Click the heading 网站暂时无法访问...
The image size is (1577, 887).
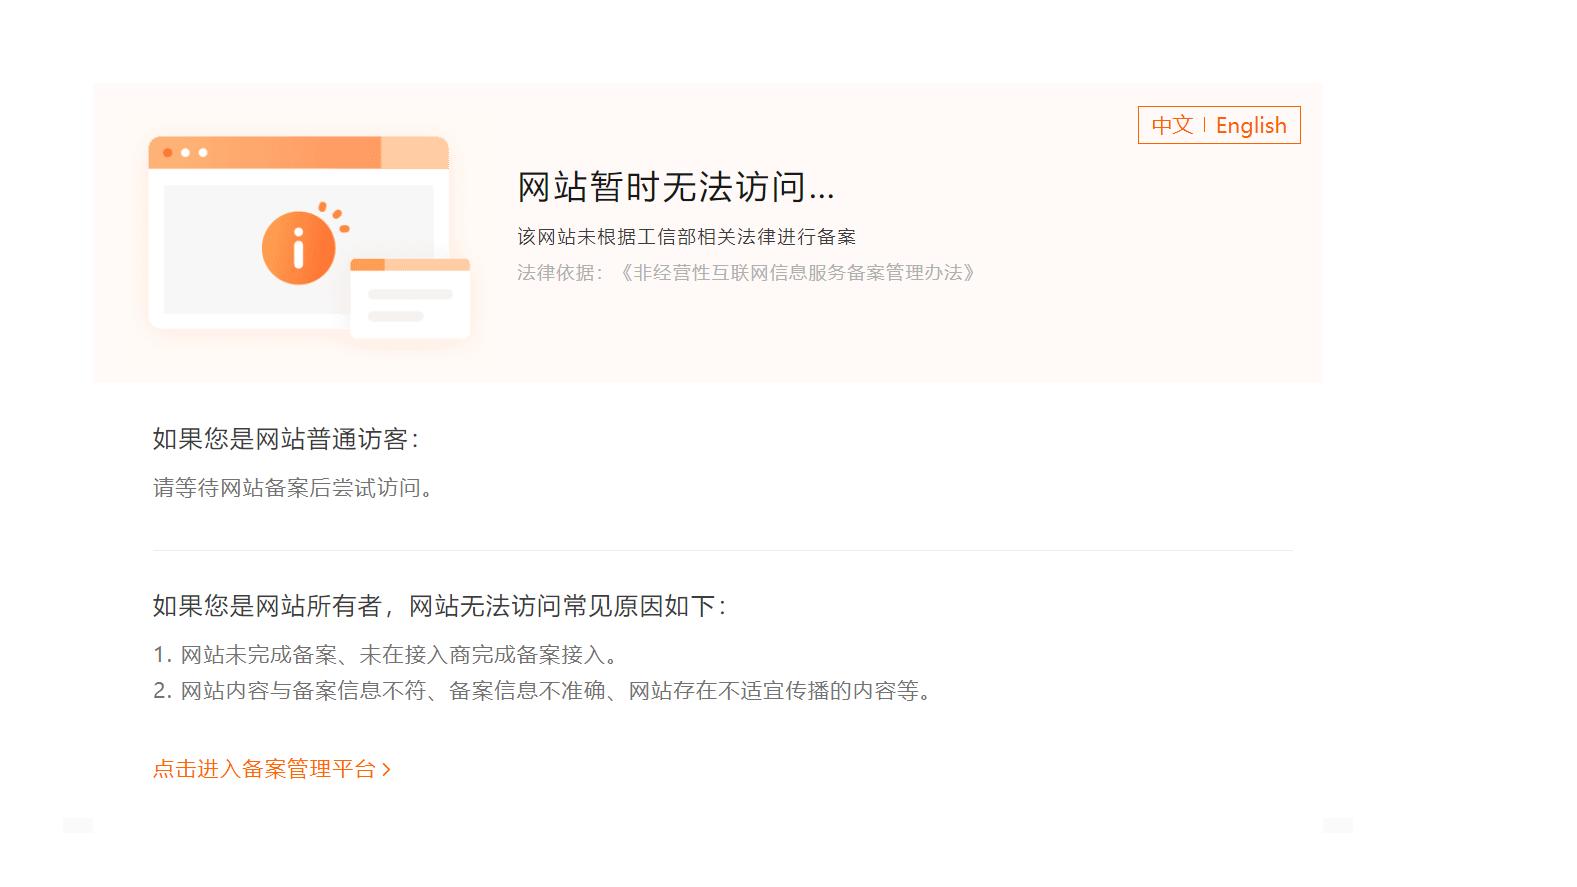point(676,187)
